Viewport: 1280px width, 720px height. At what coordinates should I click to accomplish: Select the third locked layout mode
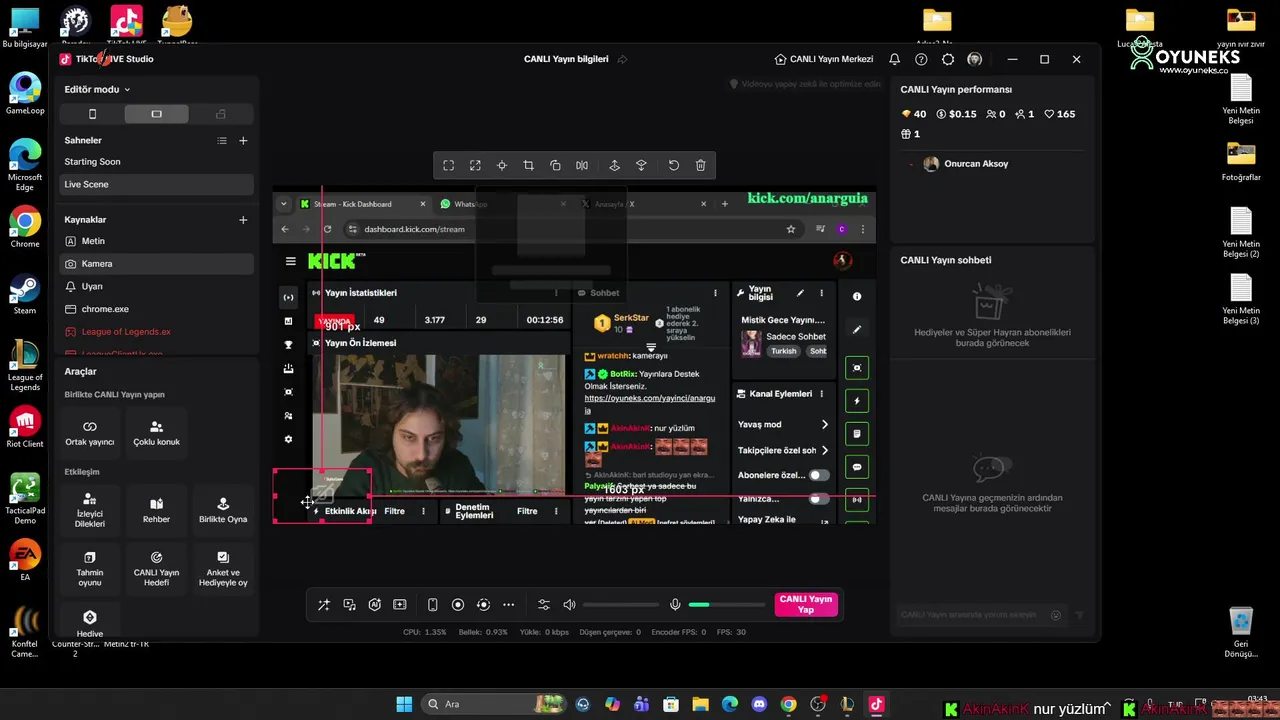pyautogui.click(x=221, y=114)
